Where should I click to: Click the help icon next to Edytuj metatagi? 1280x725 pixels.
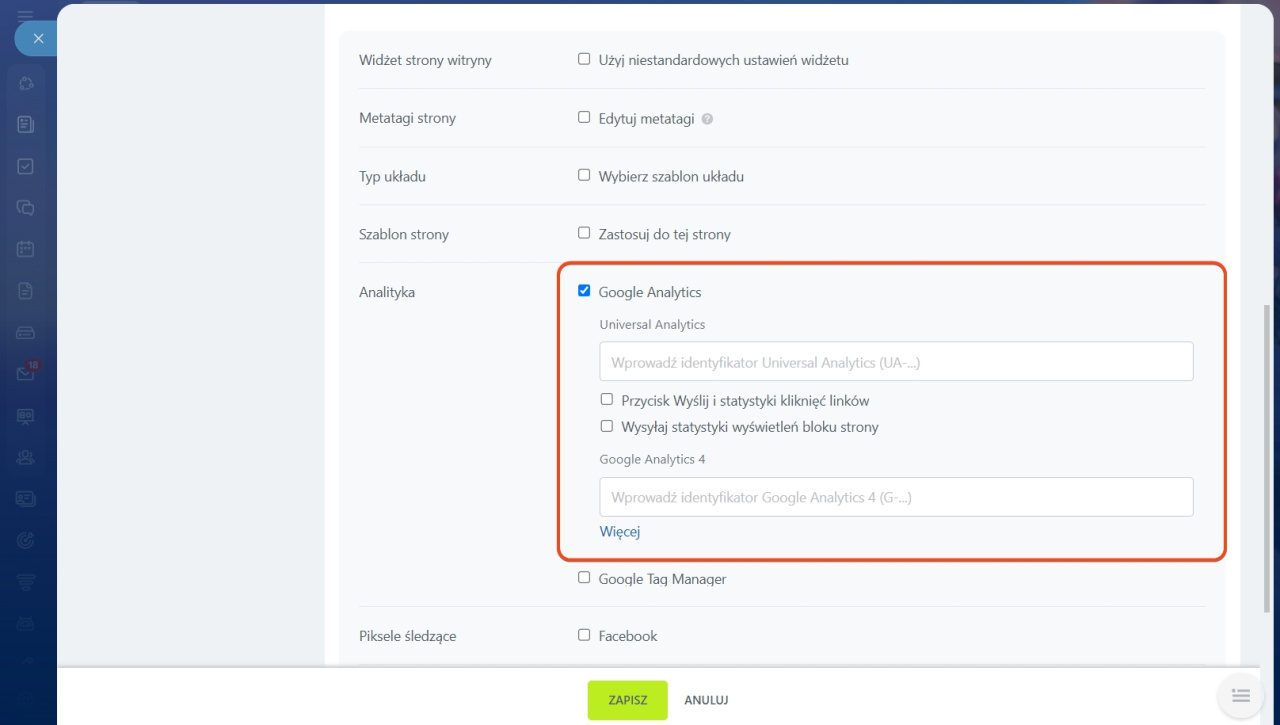(707, 119)
